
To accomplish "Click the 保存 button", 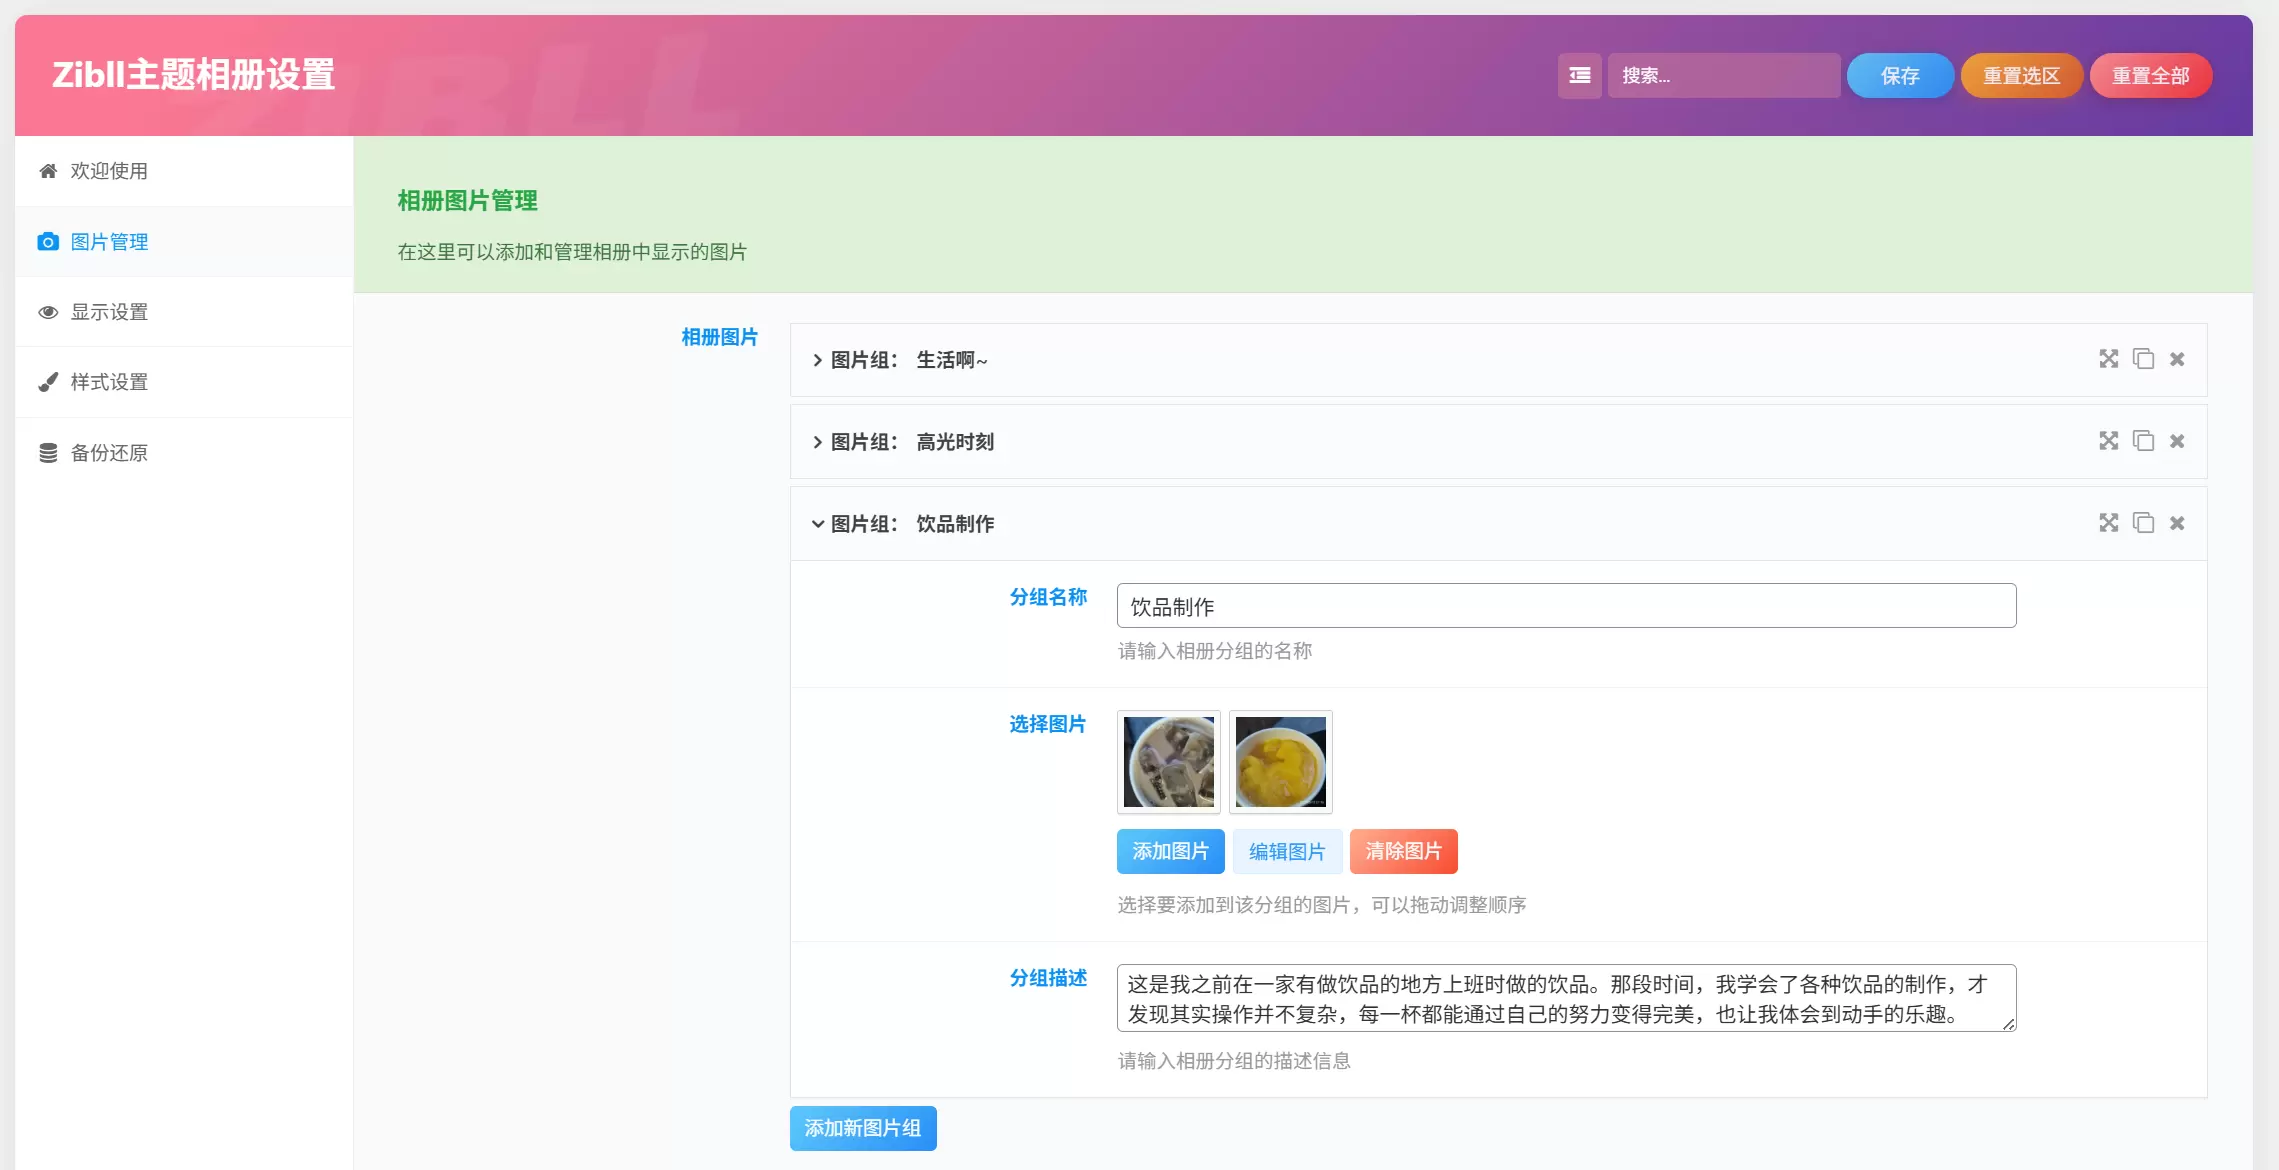I will click(x=1900, y=76).
